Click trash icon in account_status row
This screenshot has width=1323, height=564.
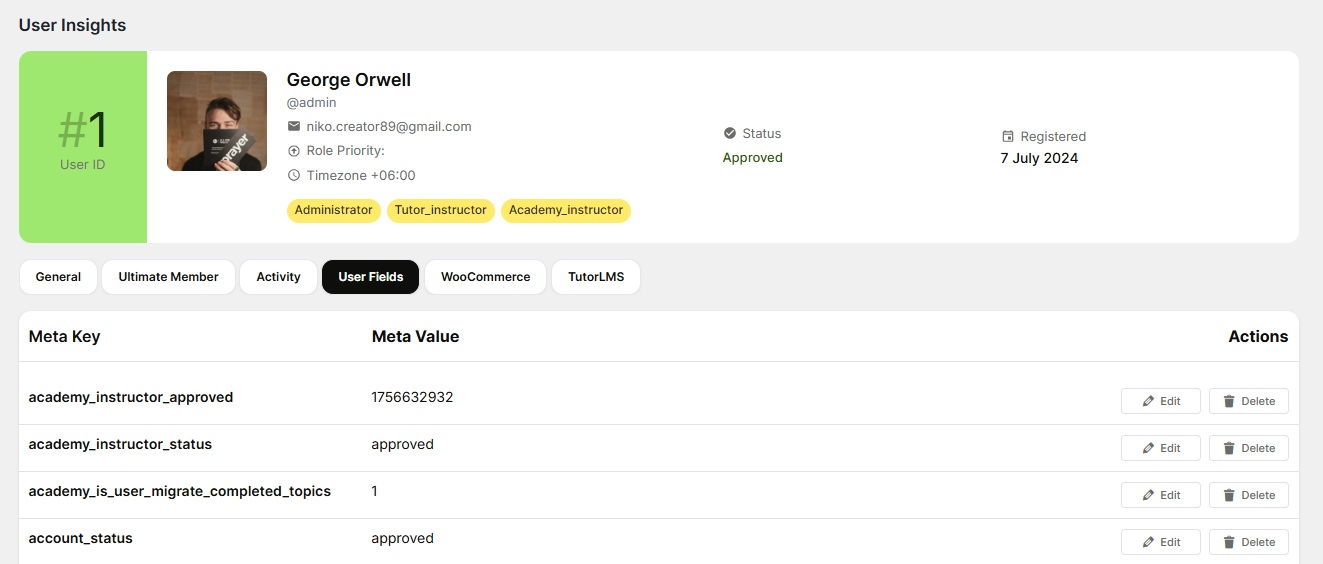coord(1229,542)
